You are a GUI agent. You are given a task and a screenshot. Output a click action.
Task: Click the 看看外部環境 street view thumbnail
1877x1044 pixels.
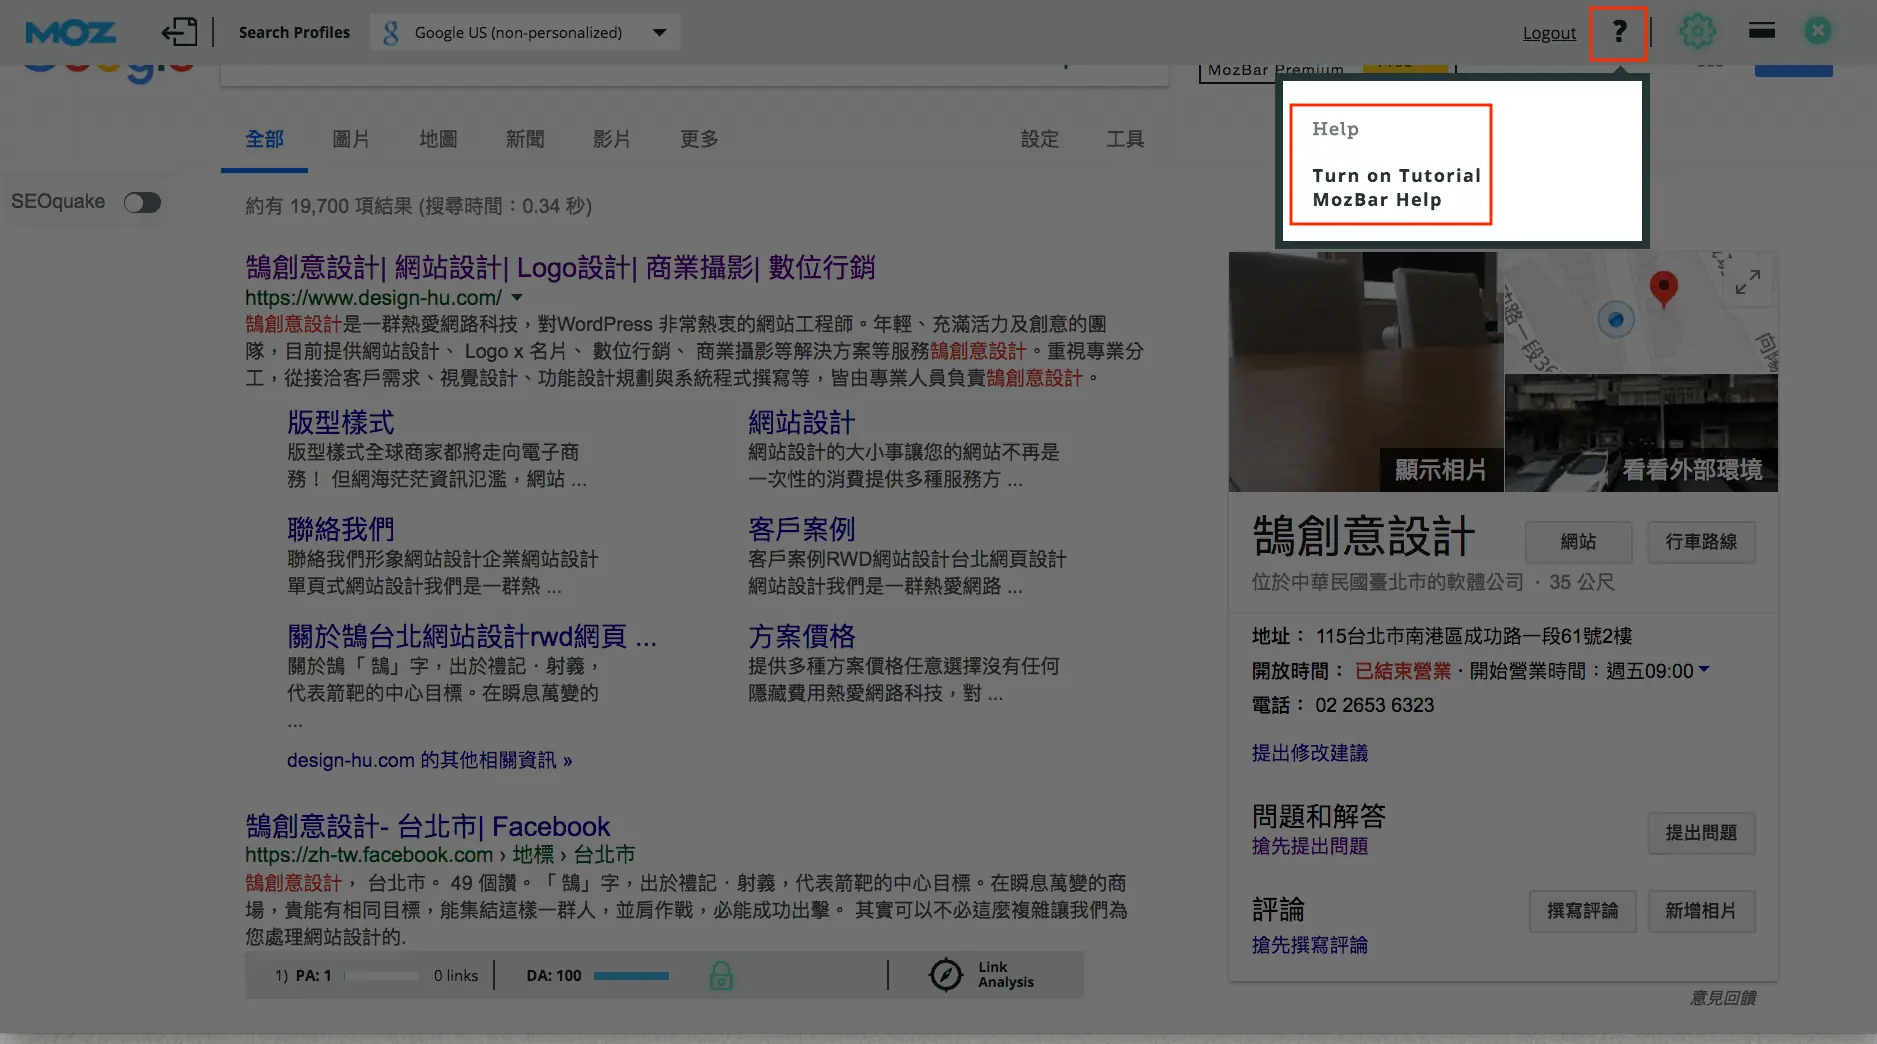coord(1641,433)
